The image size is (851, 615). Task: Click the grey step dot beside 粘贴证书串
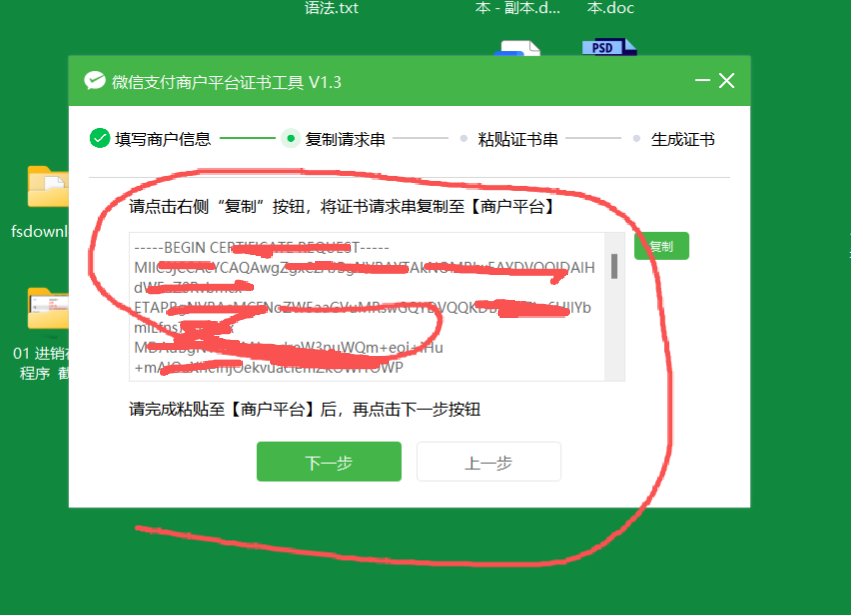pyautogui.click(x=463, y=139)
